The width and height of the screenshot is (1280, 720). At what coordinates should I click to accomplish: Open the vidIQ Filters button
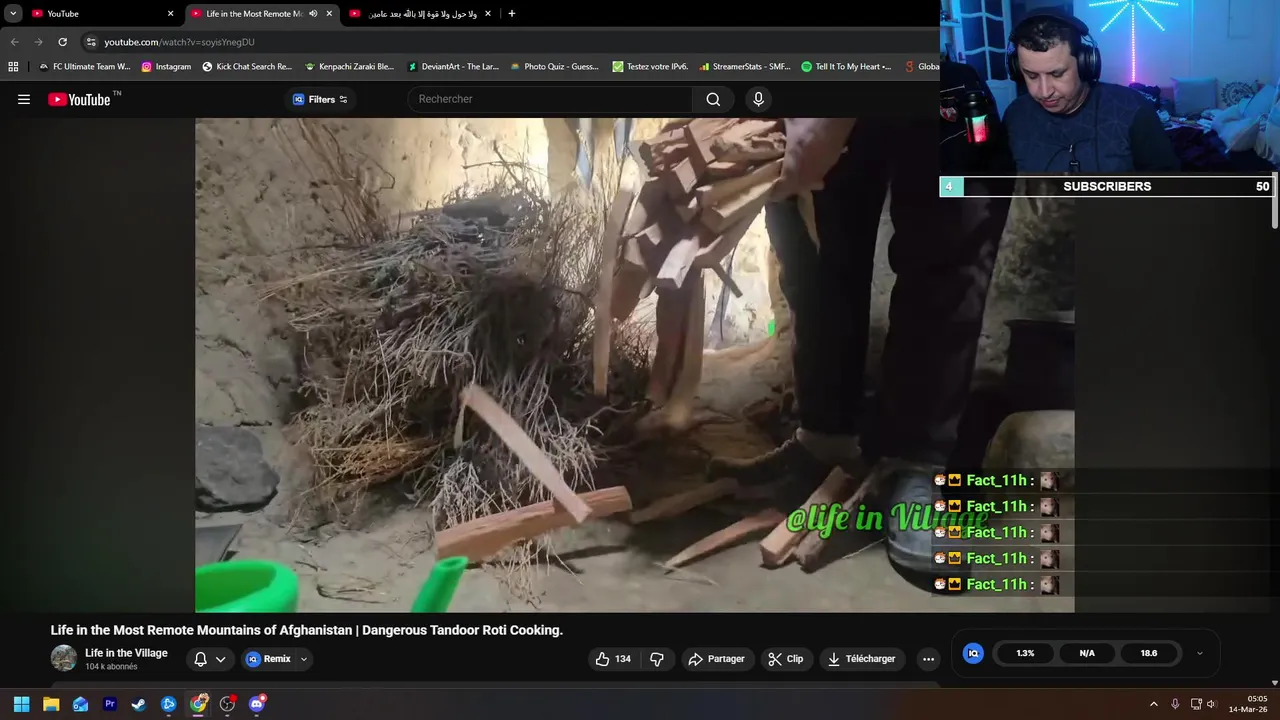coord(320,99)
